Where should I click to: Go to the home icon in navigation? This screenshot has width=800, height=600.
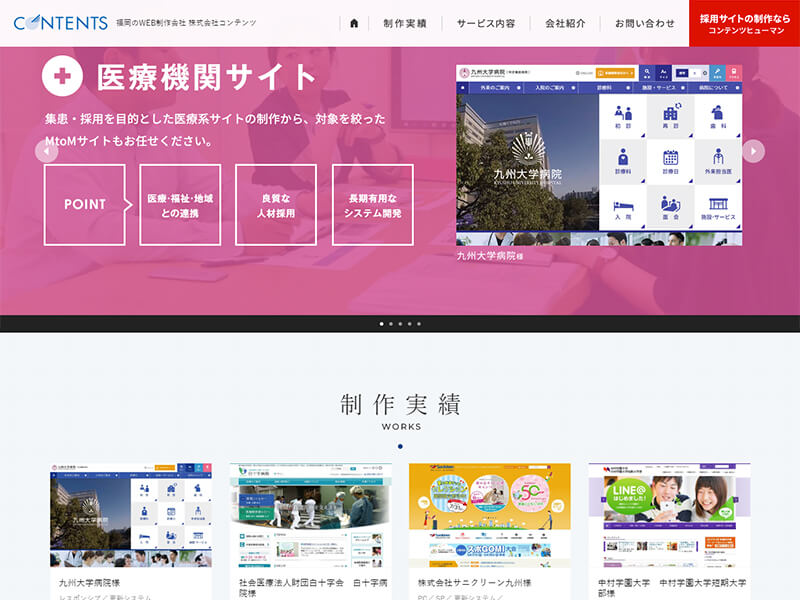(x=354, y=23)
